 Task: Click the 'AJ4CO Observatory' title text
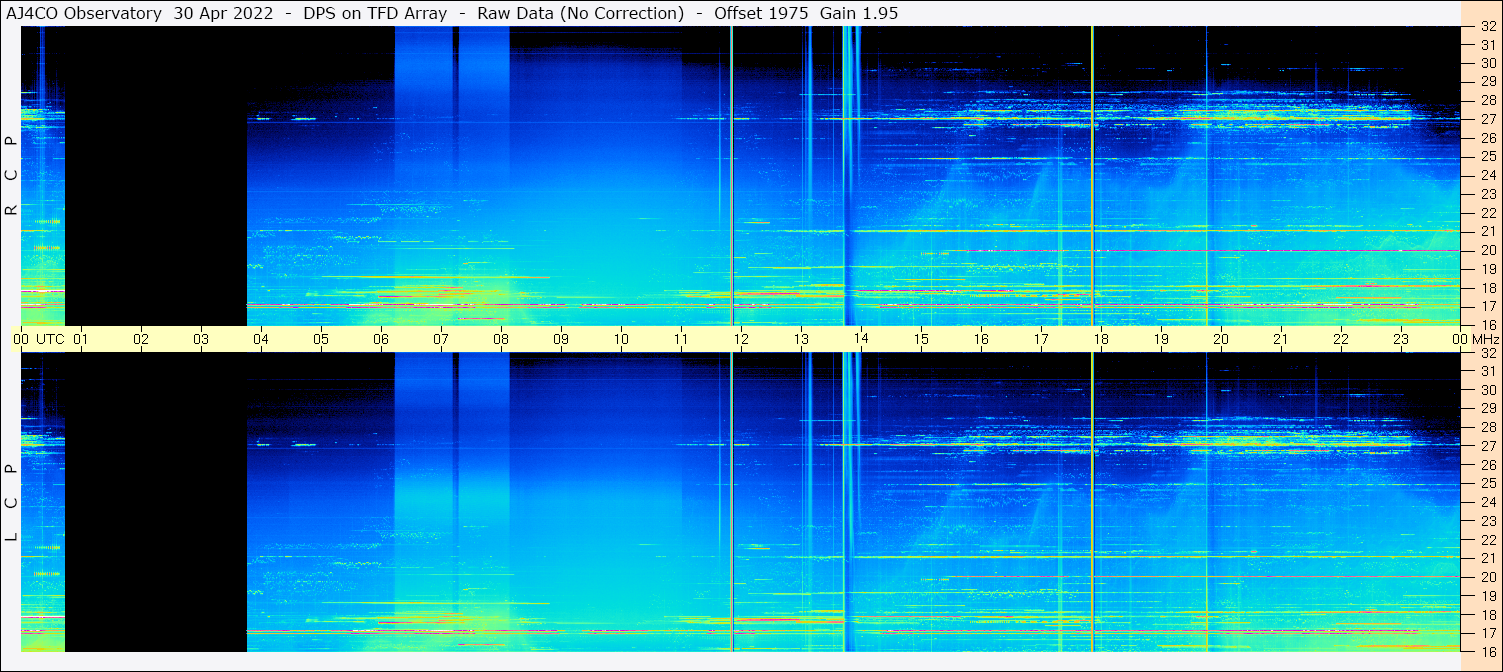[84, 13]
